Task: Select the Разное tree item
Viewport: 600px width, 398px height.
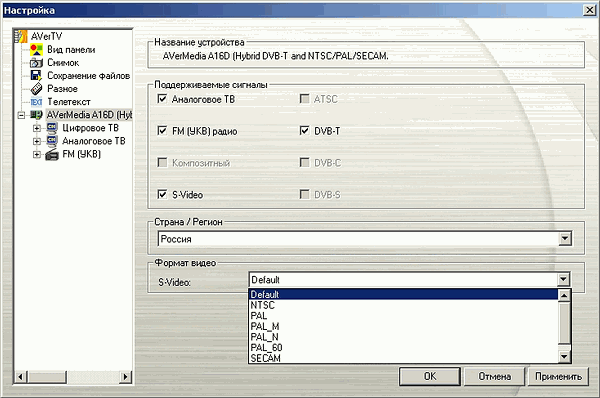Action: (62, 89)
